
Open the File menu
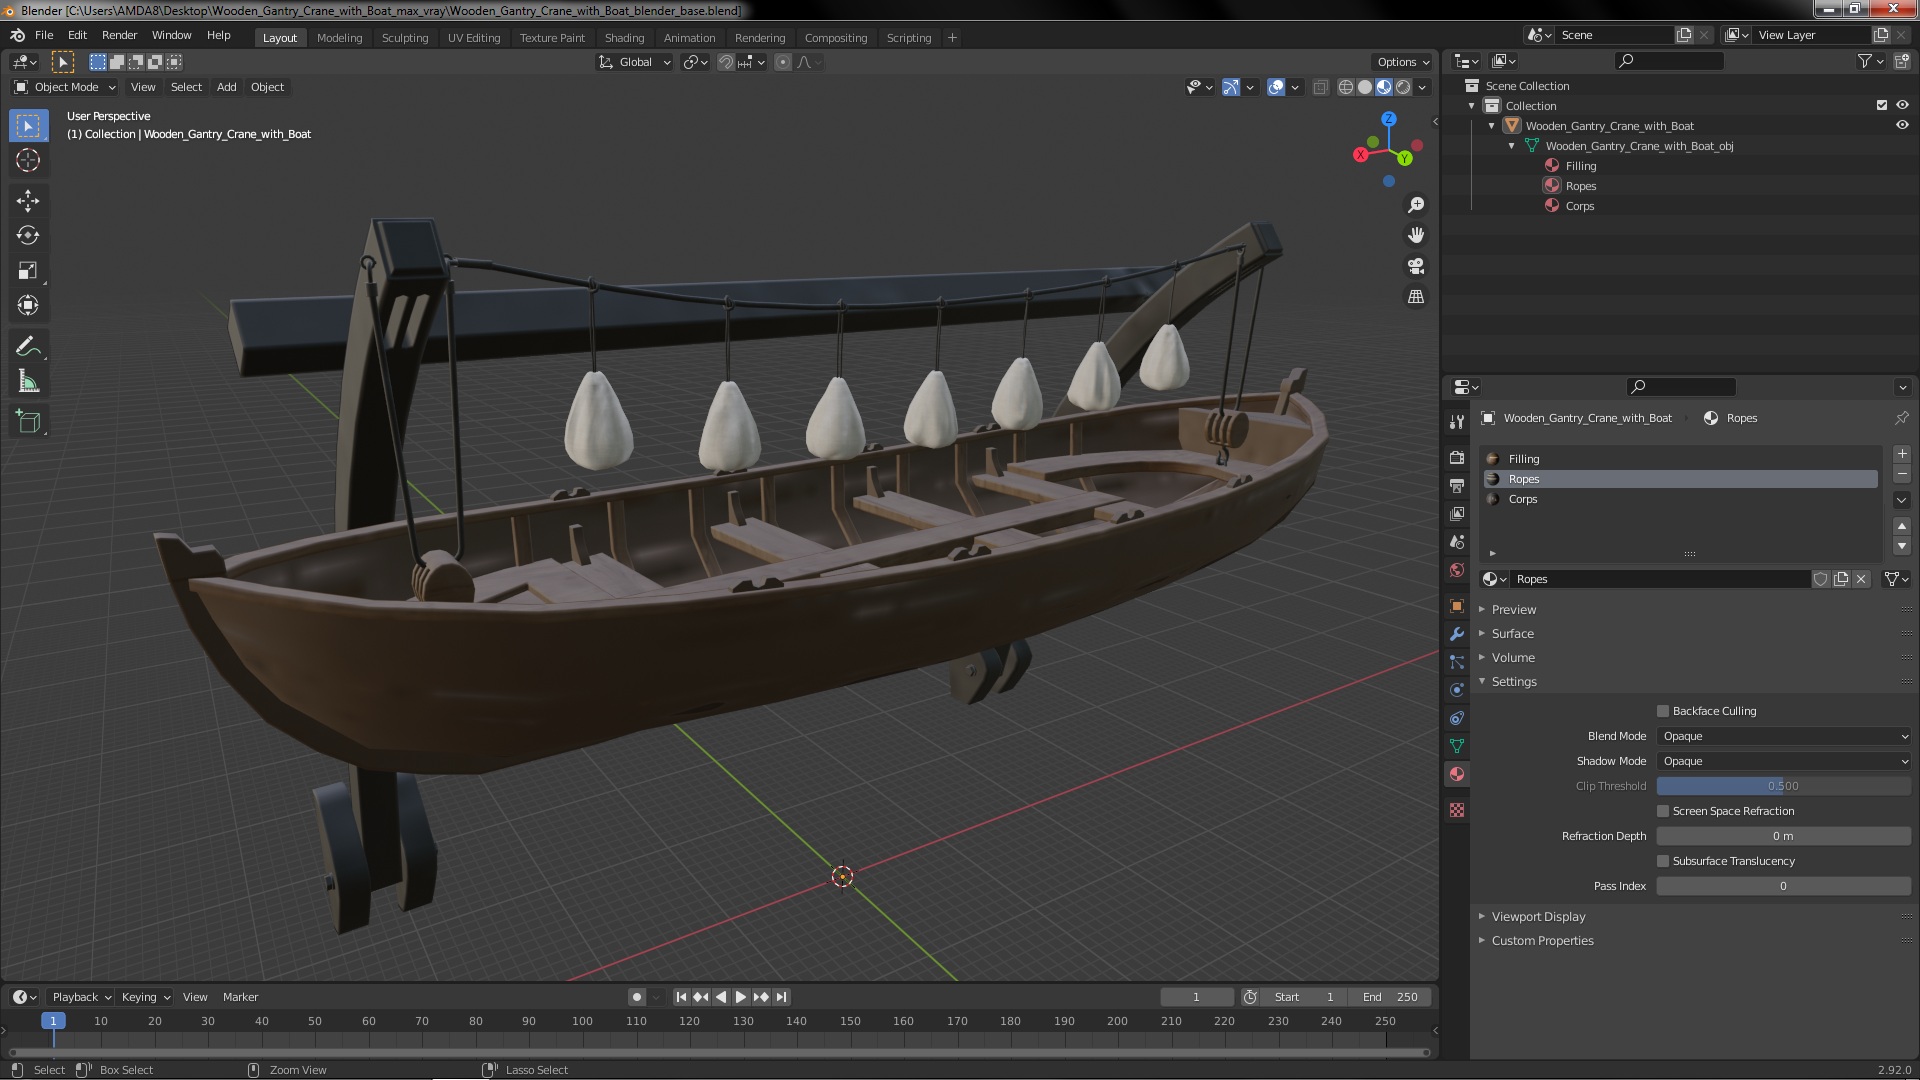click(x=44, y=35)
